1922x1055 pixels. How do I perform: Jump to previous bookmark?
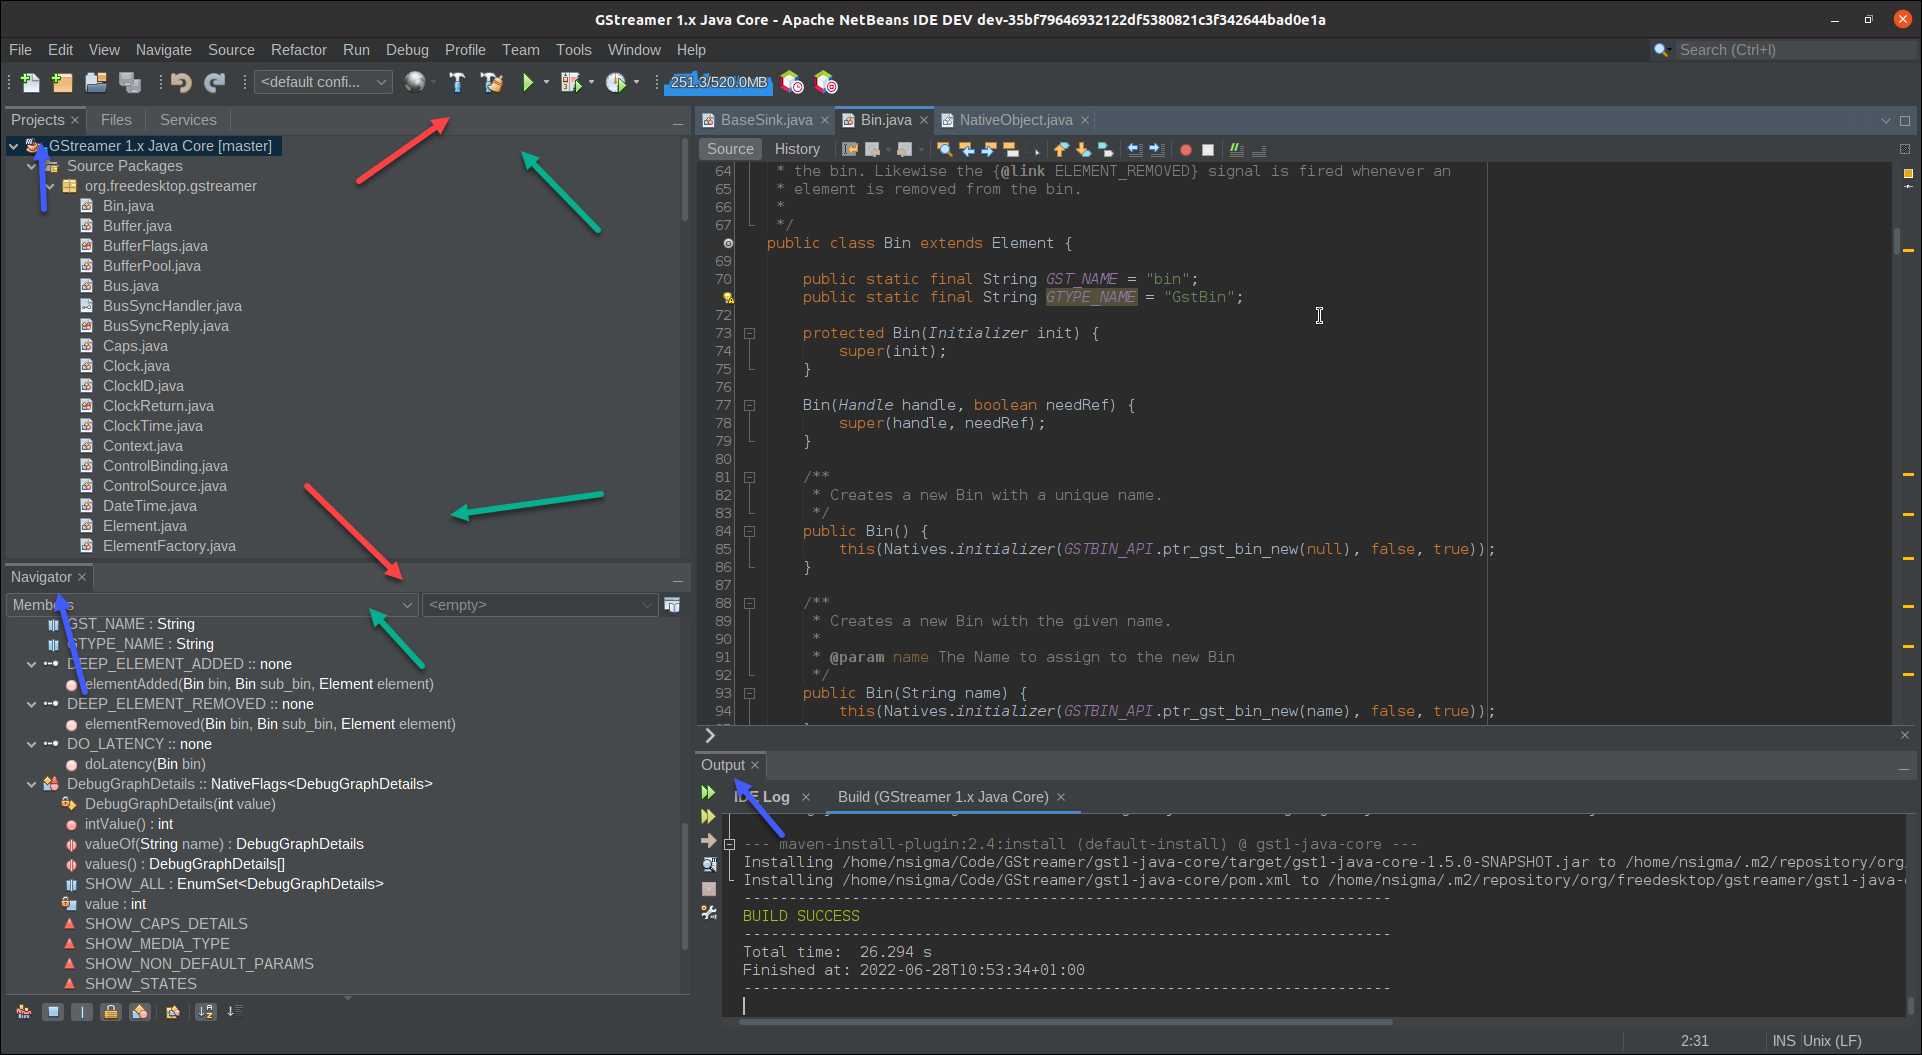[x=1061, y=149]
